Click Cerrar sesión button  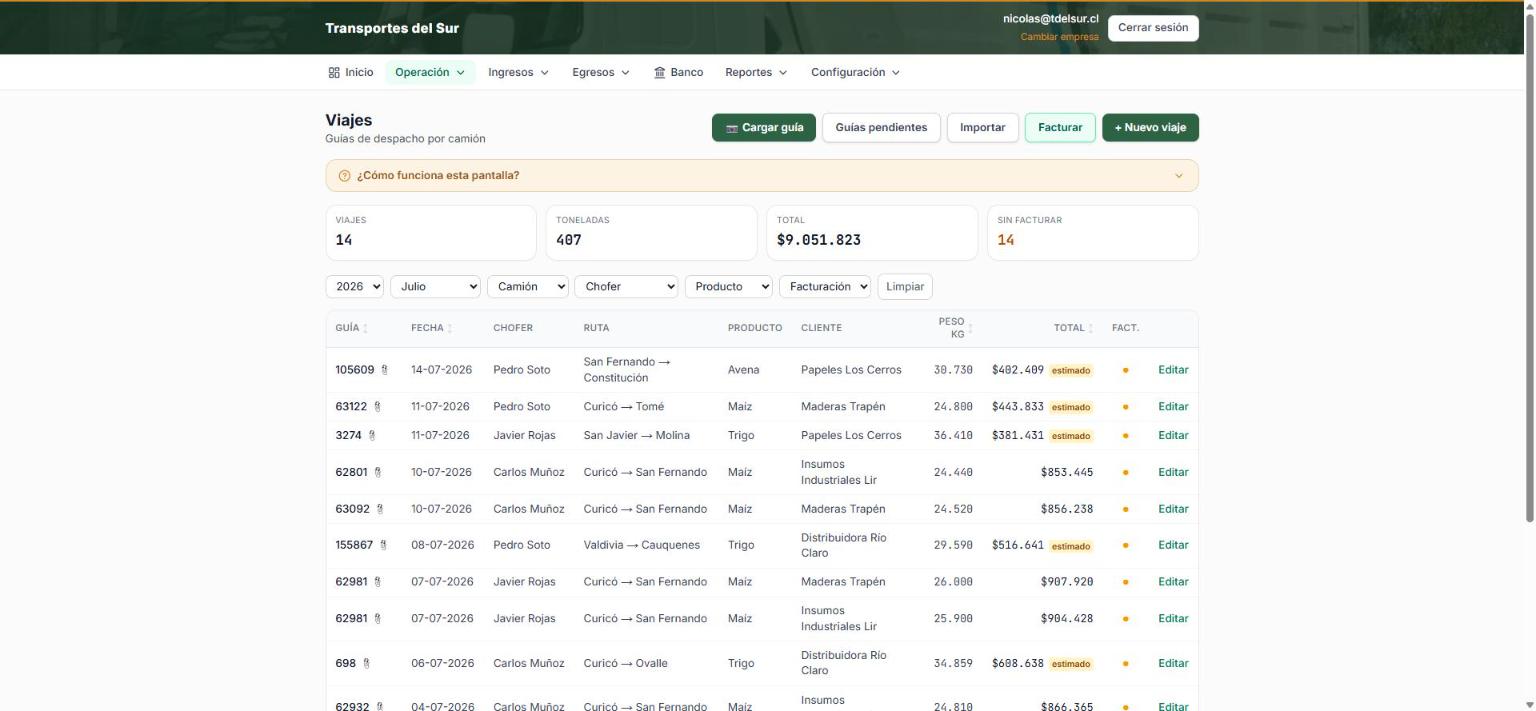[1153, 28]
